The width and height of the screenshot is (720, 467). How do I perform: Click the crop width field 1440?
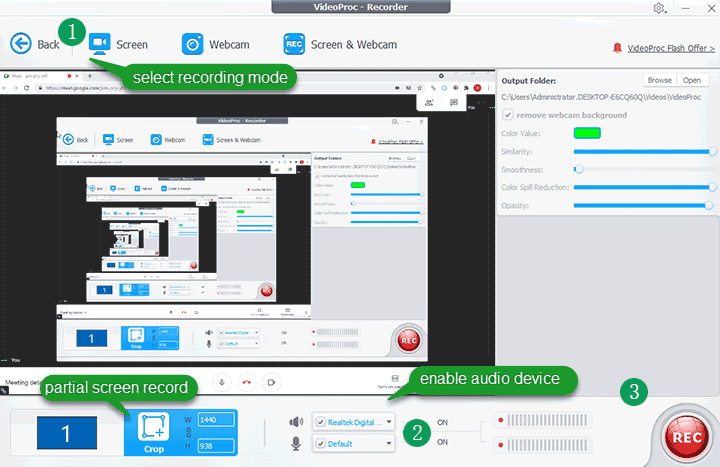click(216, 419)
